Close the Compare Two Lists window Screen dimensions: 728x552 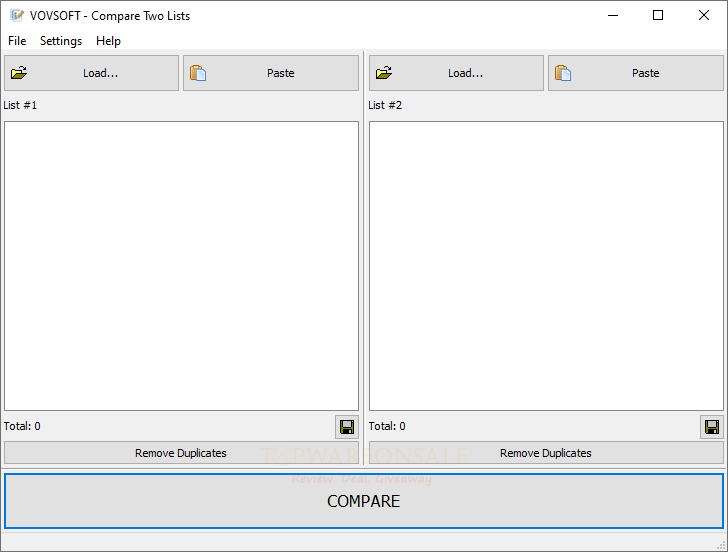(704, 15)
